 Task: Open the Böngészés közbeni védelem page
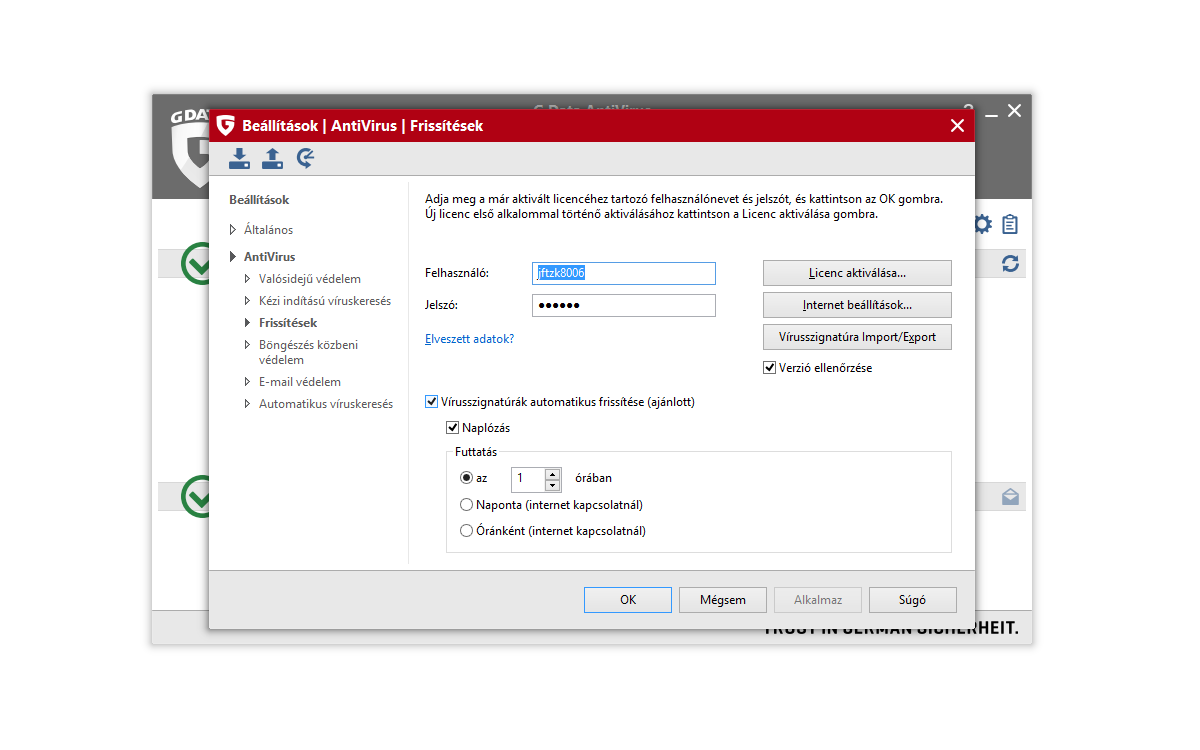(x=308, y=352)
